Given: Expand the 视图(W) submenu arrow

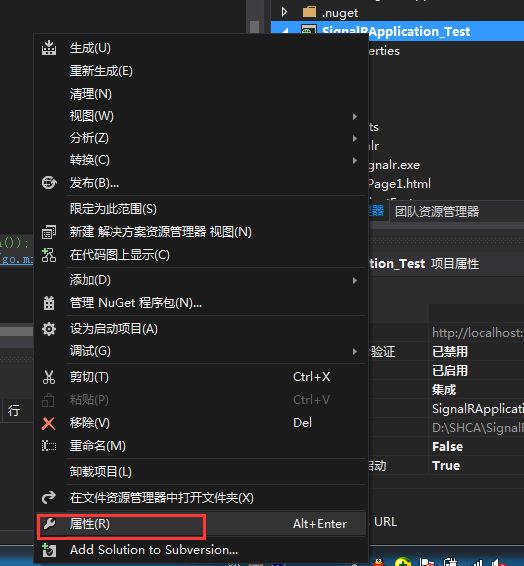Looking at the screenshot, I should pos(355,116).
